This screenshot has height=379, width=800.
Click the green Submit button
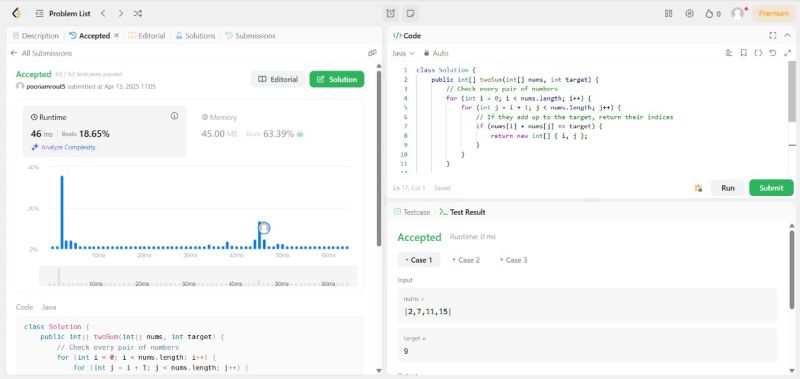(x=771, y=188)
